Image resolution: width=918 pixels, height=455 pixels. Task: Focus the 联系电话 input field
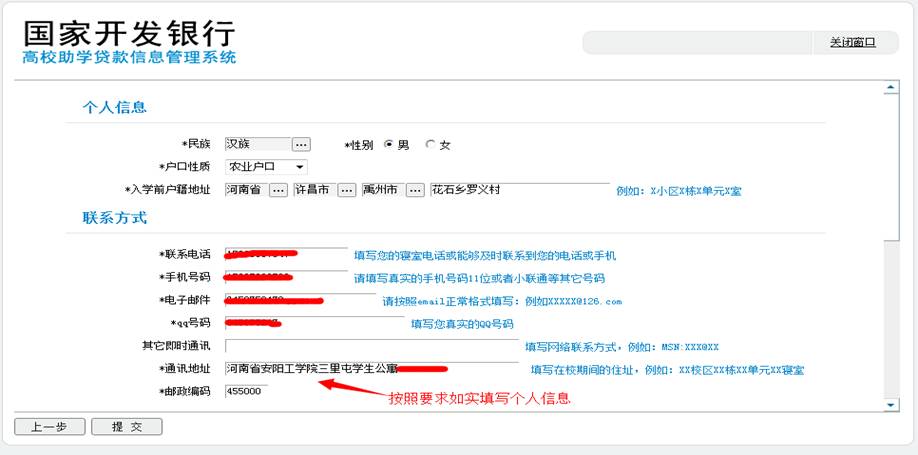(x=286, y=255)
